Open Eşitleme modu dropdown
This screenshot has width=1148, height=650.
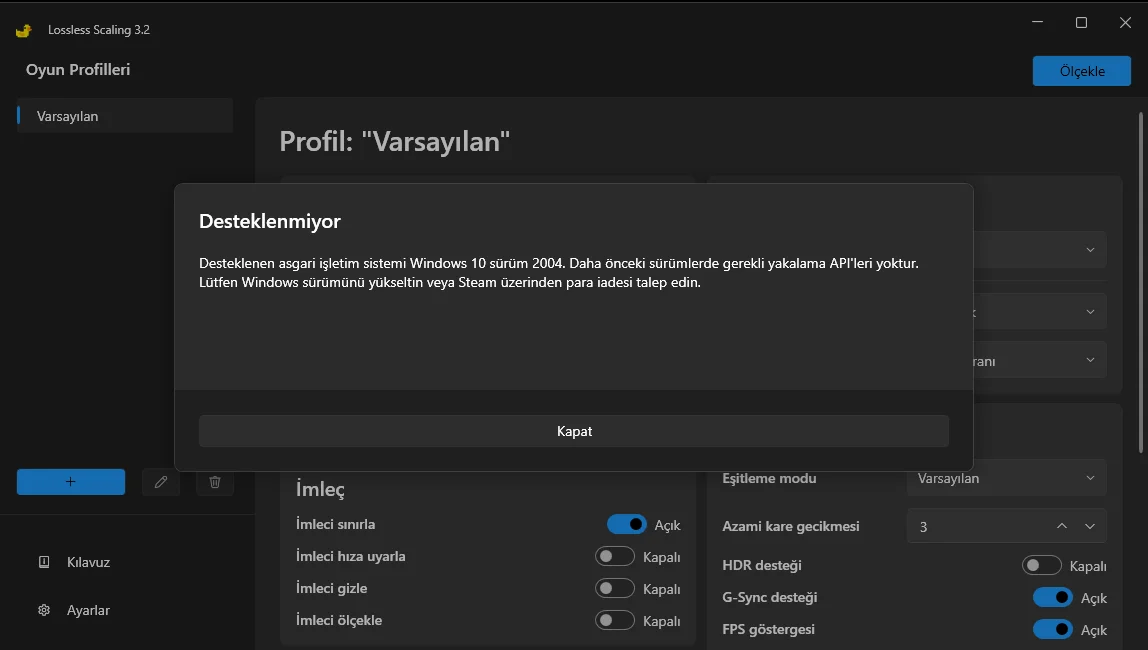(x=1007, y=478)
